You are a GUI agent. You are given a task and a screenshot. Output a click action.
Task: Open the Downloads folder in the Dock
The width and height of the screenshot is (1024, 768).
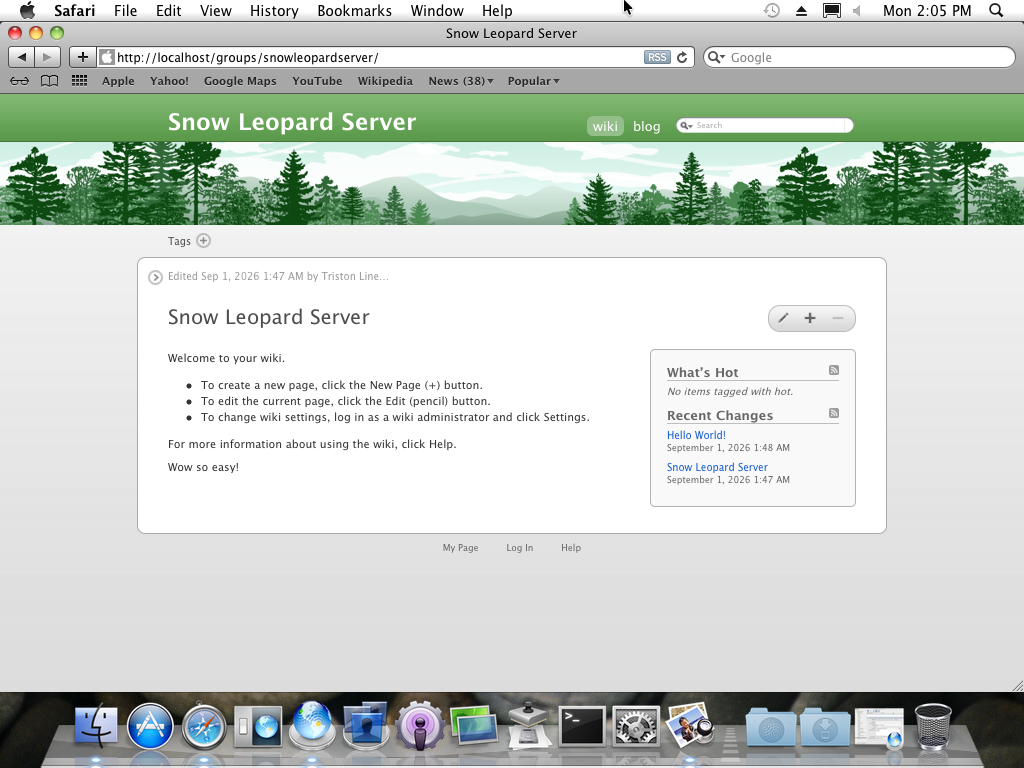[825, 727]
